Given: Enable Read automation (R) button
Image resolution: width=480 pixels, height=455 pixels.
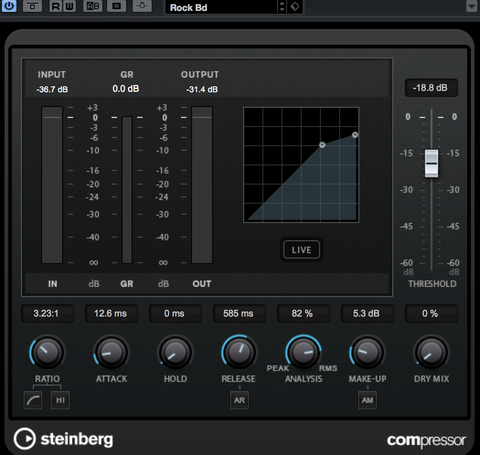Looking at the screenshot, I should (x=56, y=6).
